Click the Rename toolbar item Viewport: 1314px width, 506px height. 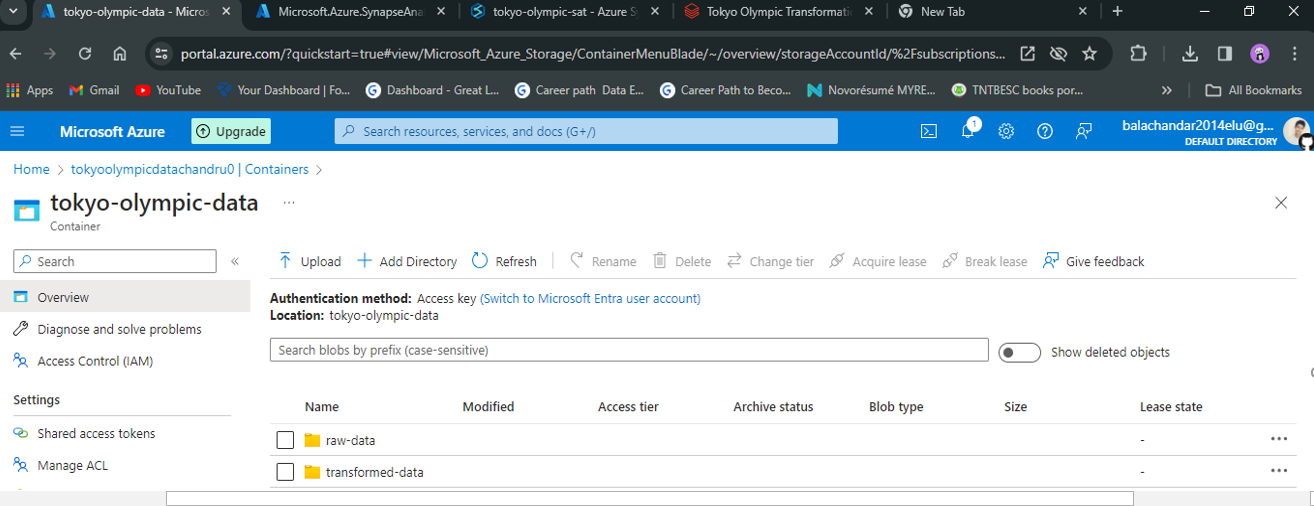[603, 261]
